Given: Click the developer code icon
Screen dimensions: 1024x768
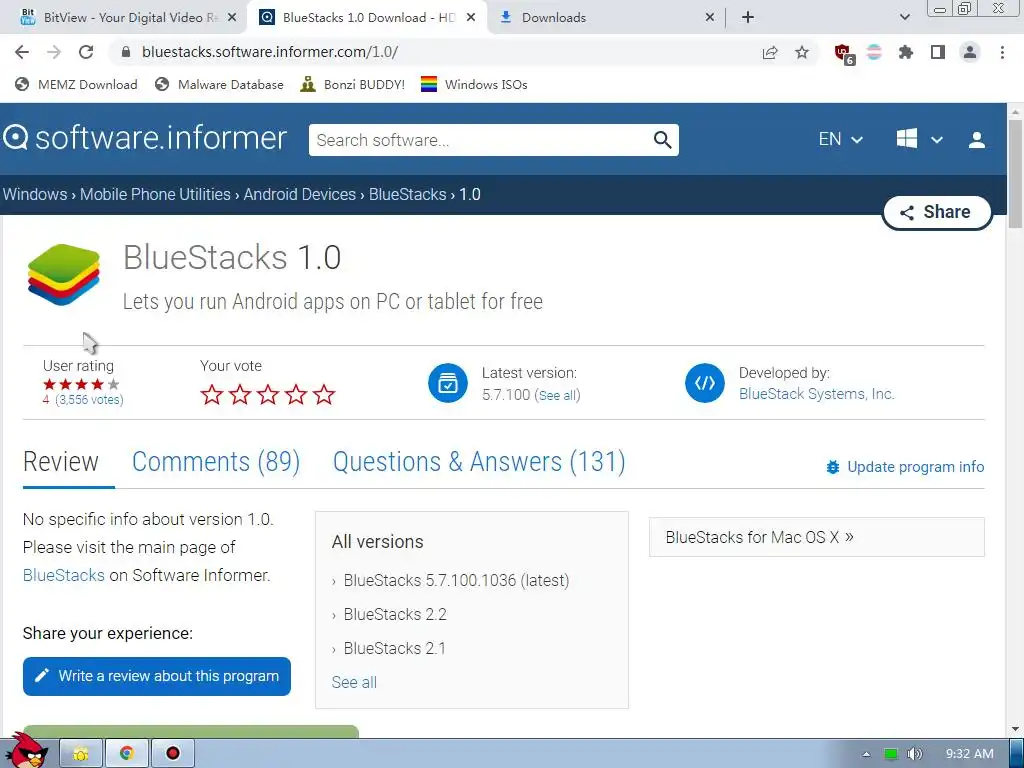Looking at the screenshot, I should click(705, 383).
